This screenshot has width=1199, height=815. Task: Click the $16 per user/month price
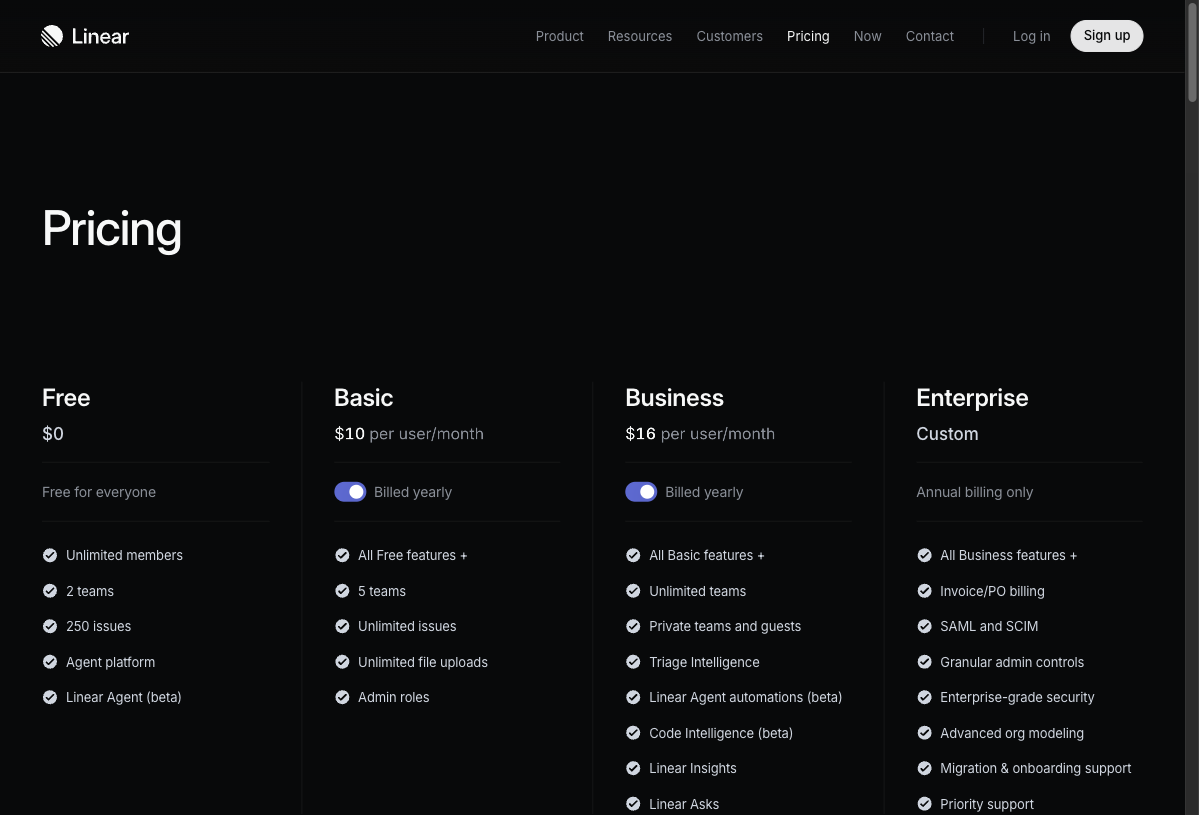pyautogui.click(x=700, y=433)
